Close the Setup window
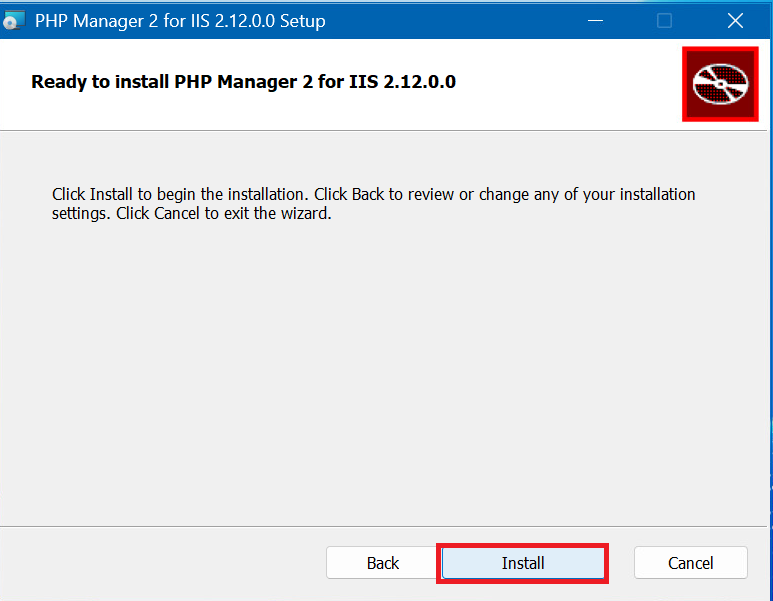 click(x=735, y=20)
